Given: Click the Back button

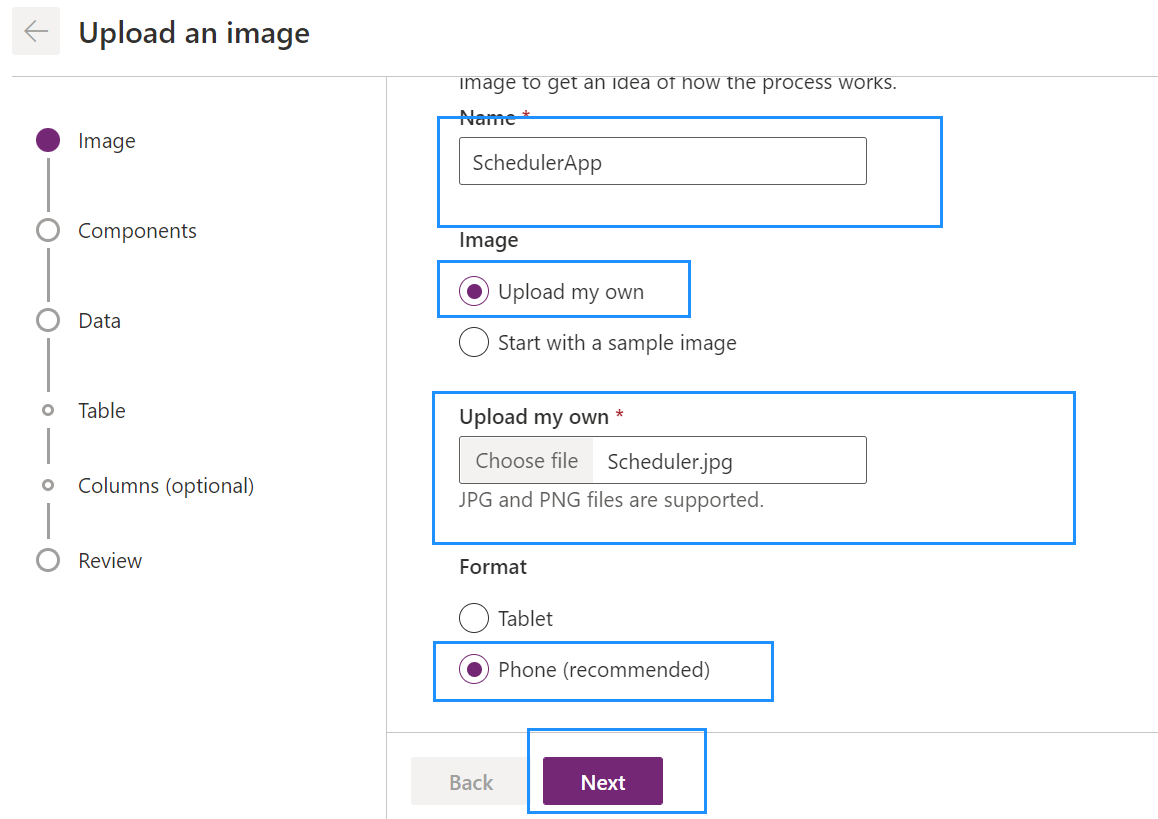Looking at the screenshot, I should [x=468, y=781].
